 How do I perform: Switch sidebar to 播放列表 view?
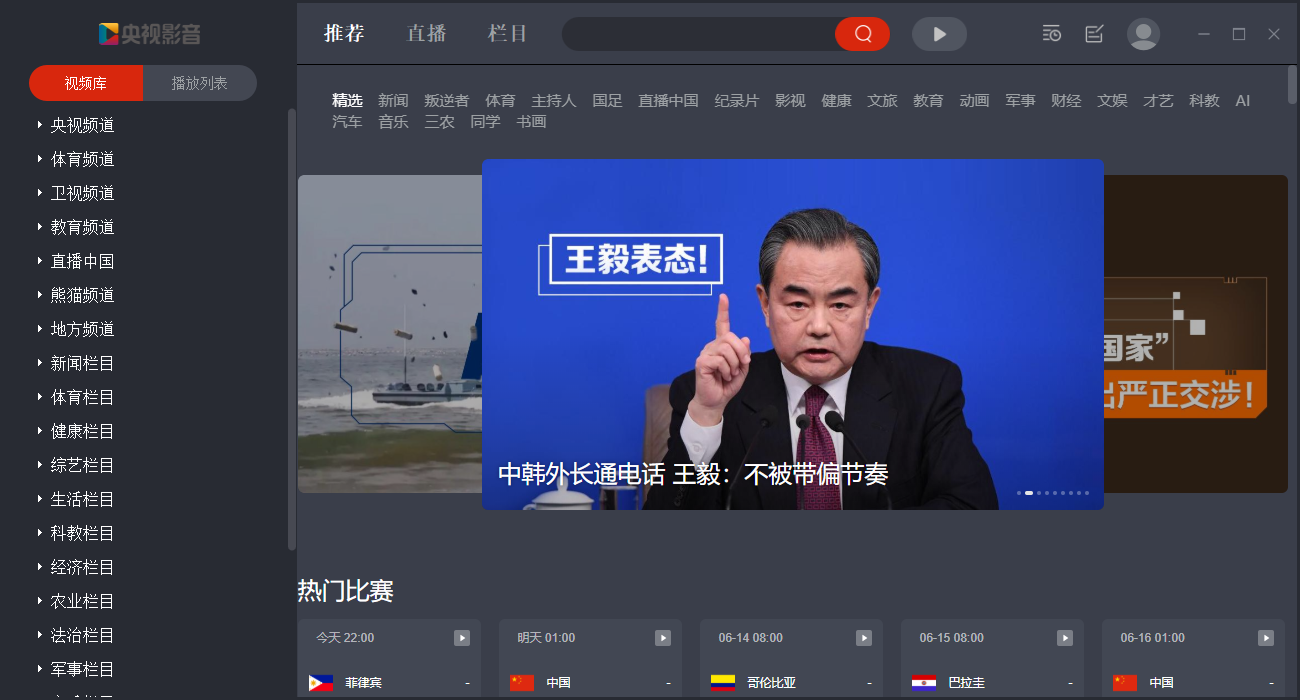tap(200, 83)
